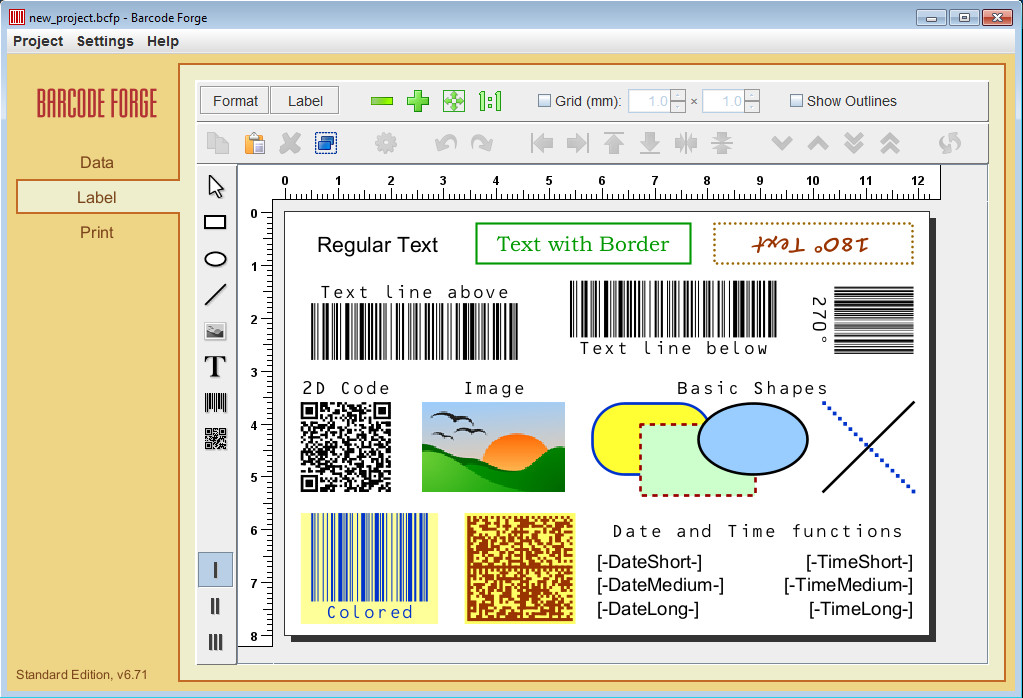The width and height of the screenshot is (1023, 698).
Task: Increase the second grid size value
Action: point(752,95)
